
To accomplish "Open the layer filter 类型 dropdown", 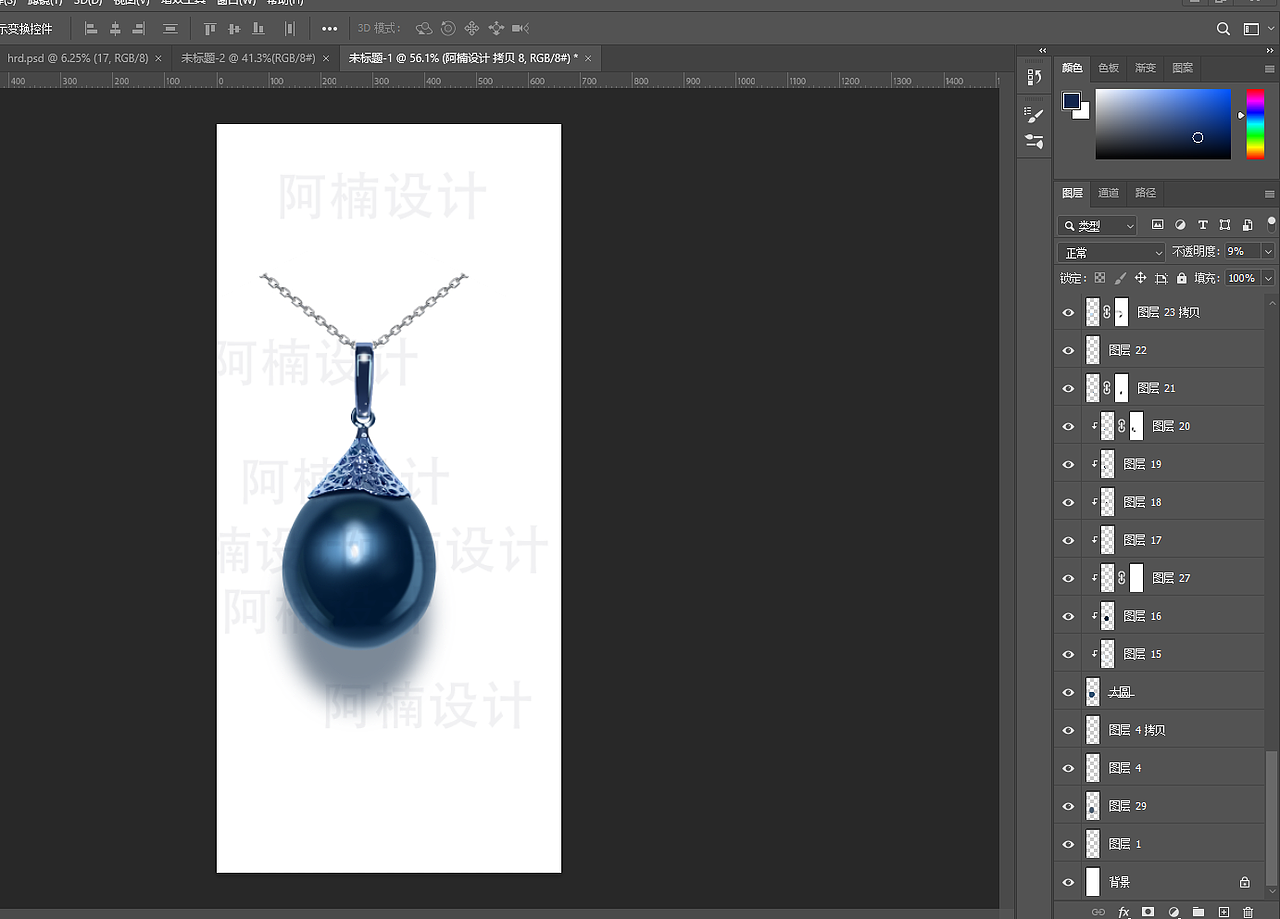I will [x=1098, y=226].
